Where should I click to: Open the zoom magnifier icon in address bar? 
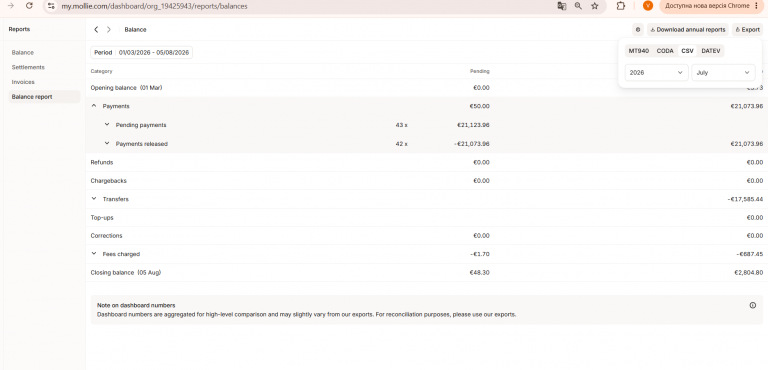(578, 6)
